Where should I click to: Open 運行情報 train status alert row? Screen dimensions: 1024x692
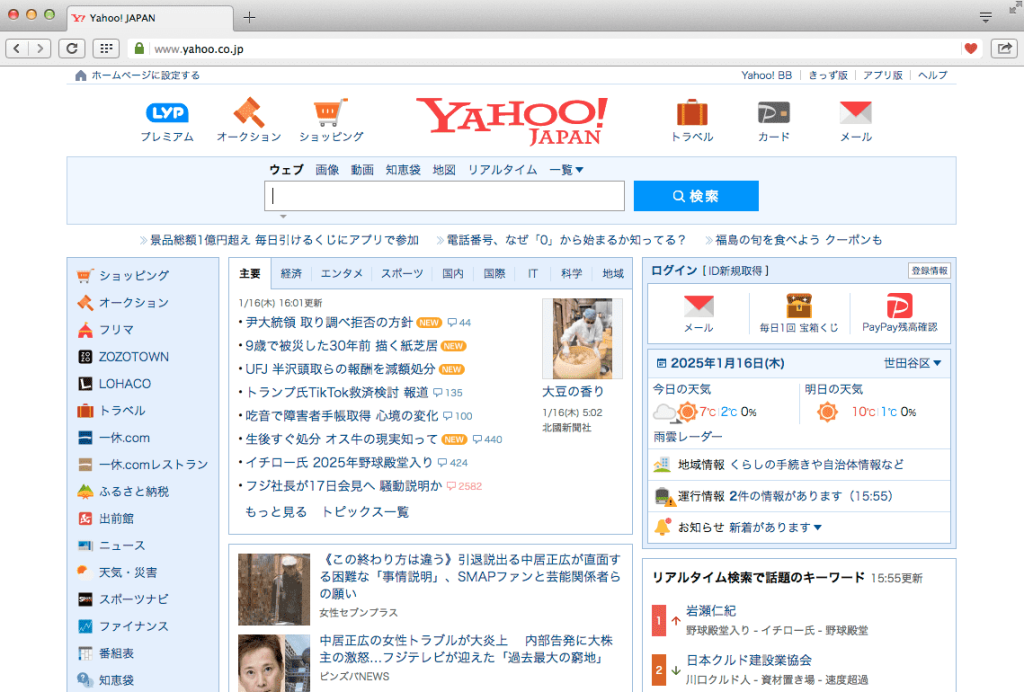tap(799, 496)
